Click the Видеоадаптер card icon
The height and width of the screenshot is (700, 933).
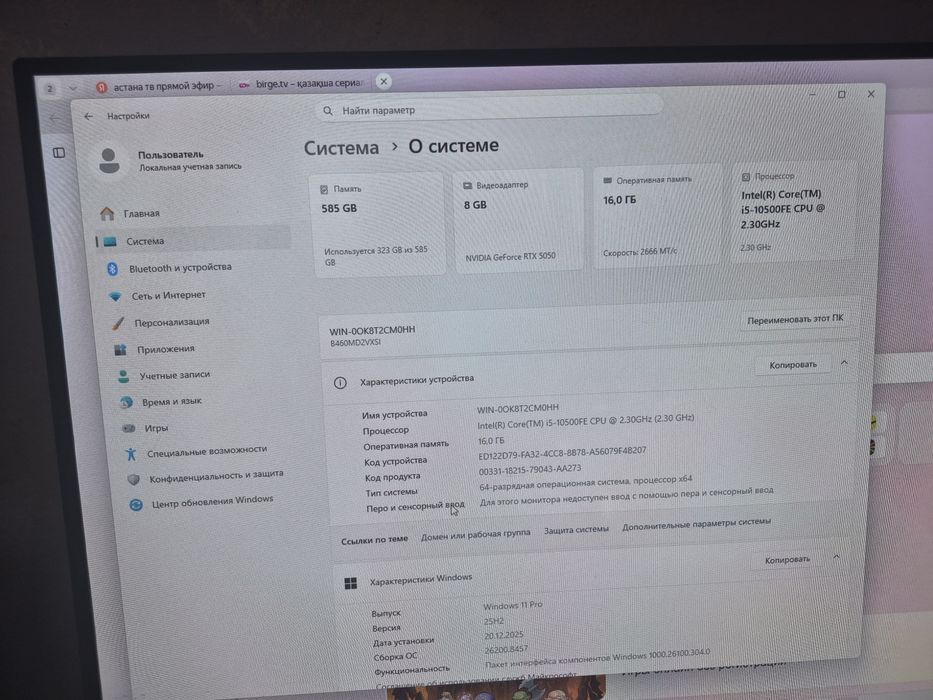[468, 186]
